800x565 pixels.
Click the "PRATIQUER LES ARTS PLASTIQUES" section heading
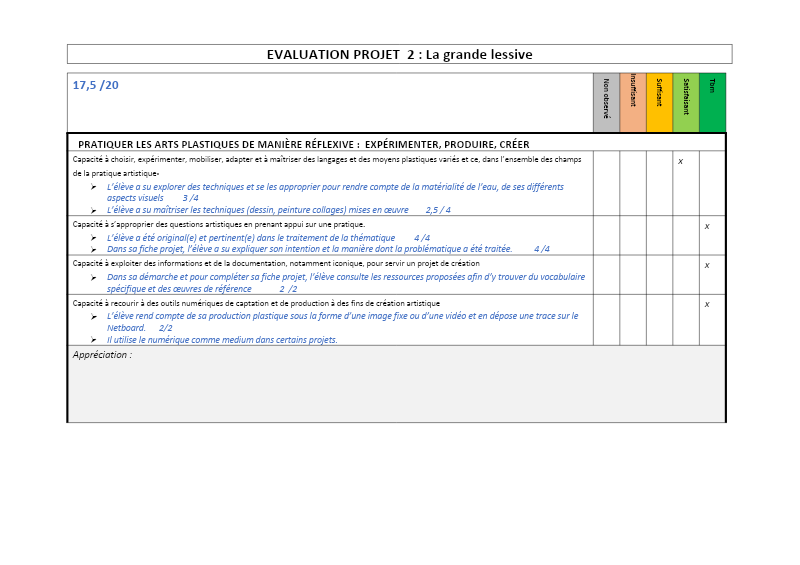(x=303, y=144)
